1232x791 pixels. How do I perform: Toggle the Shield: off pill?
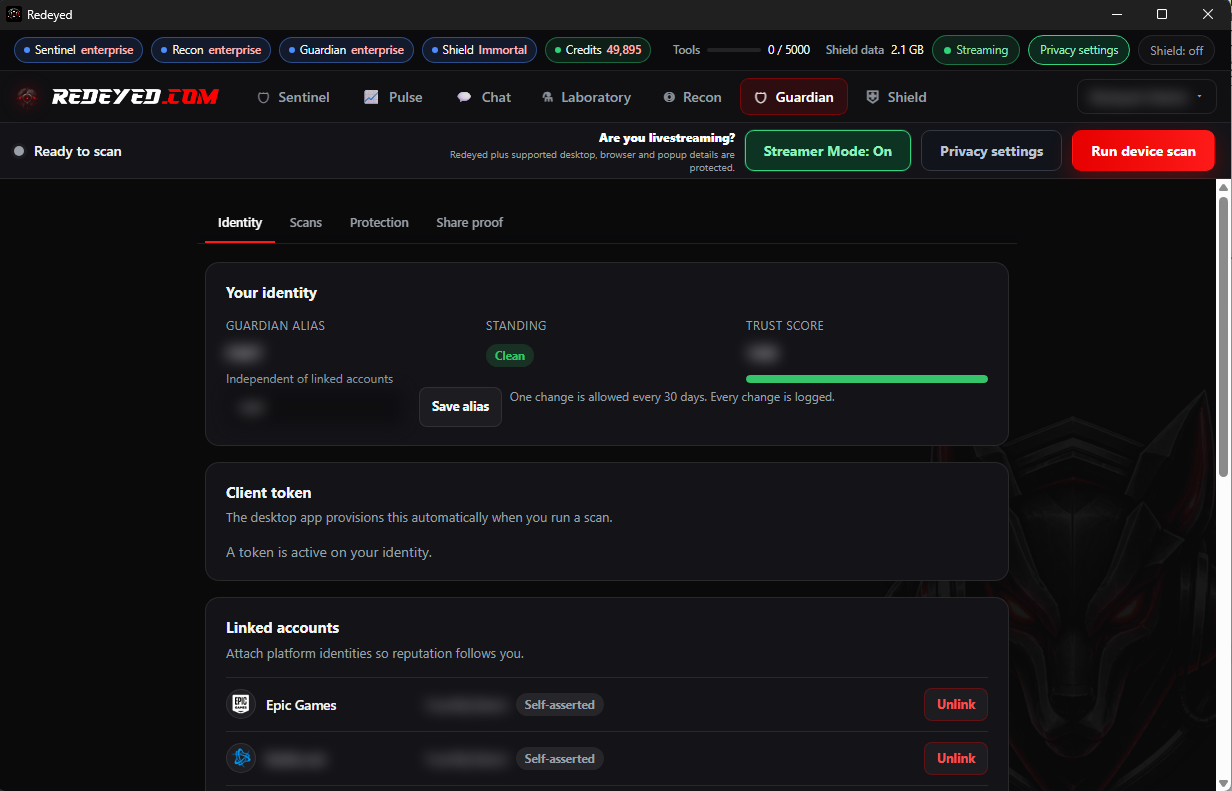click(1176, 50)
